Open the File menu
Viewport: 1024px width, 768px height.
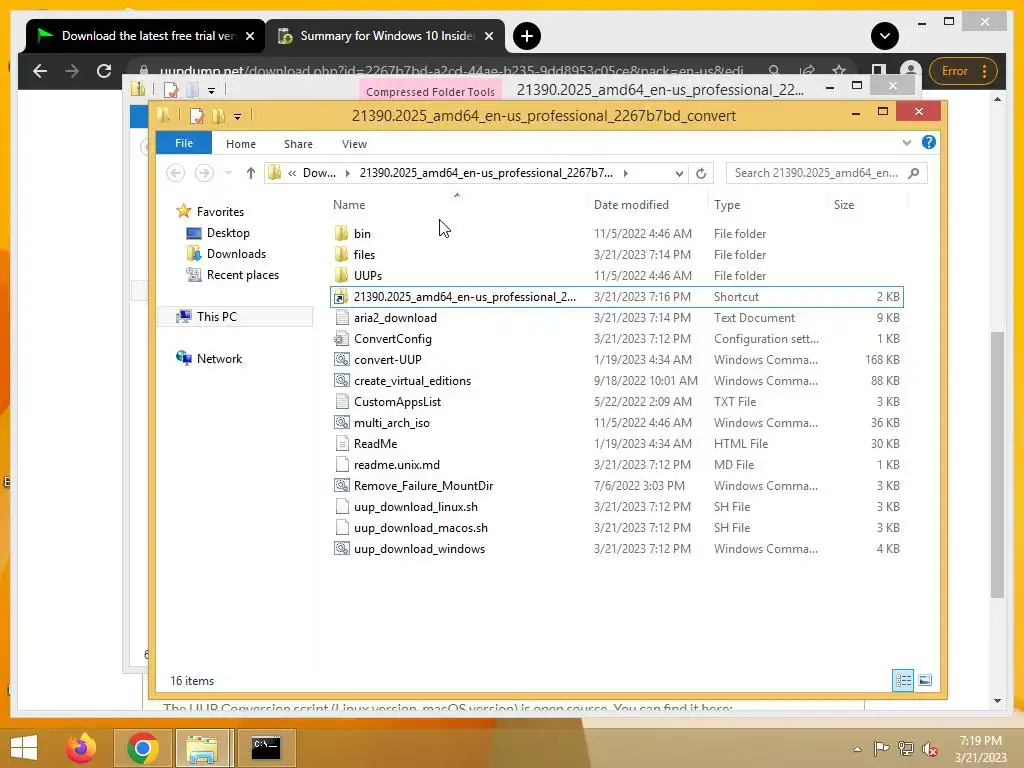184,144
